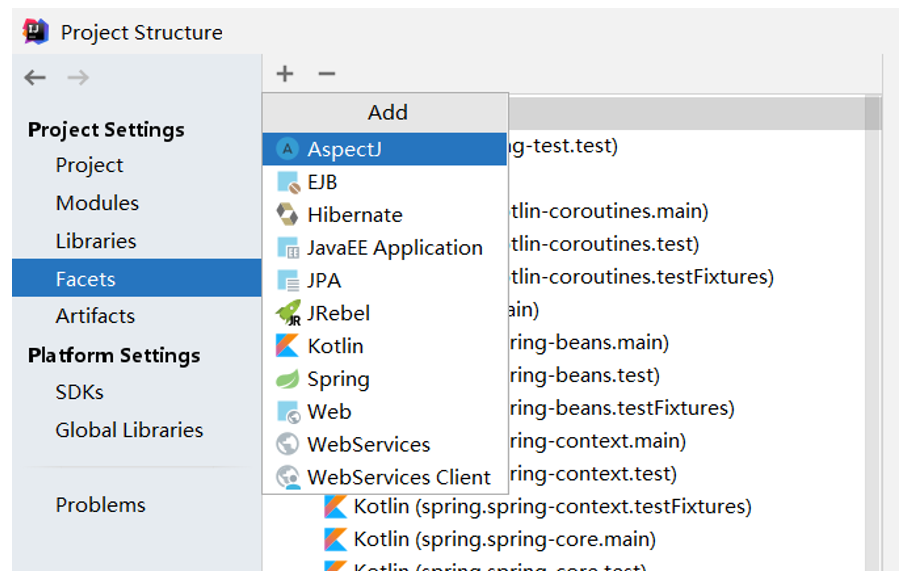Choose the Hibernate icon in Add menu
Screen dimensions: 916x583
(x=288, y=215)
